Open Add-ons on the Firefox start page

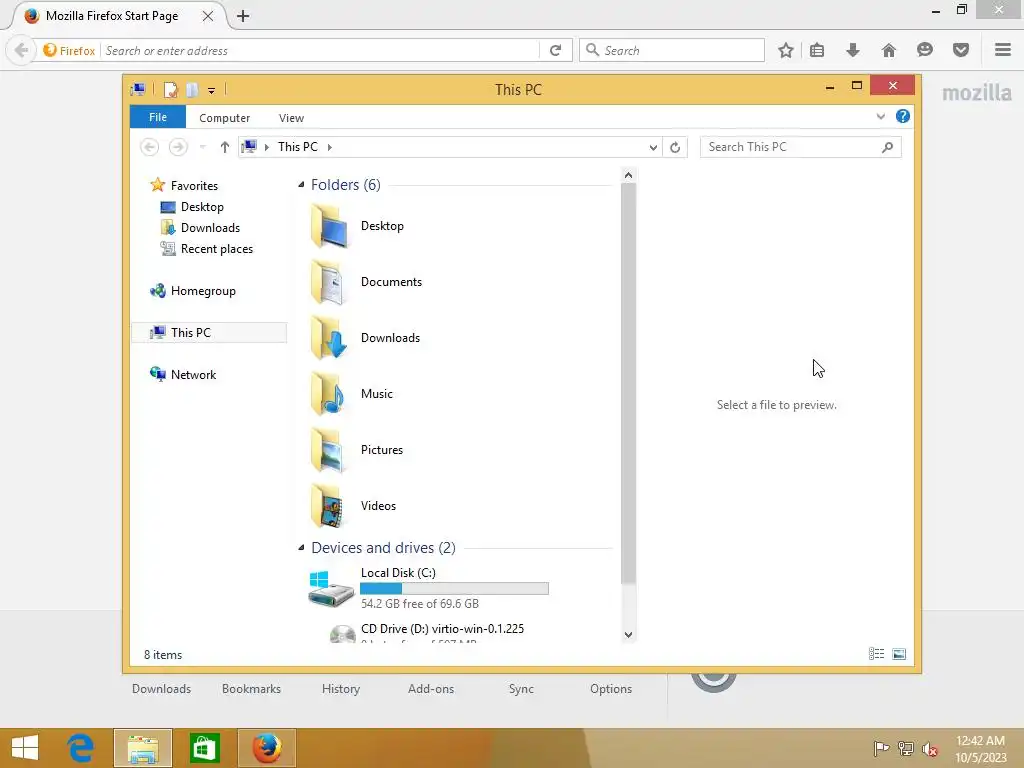431,689
